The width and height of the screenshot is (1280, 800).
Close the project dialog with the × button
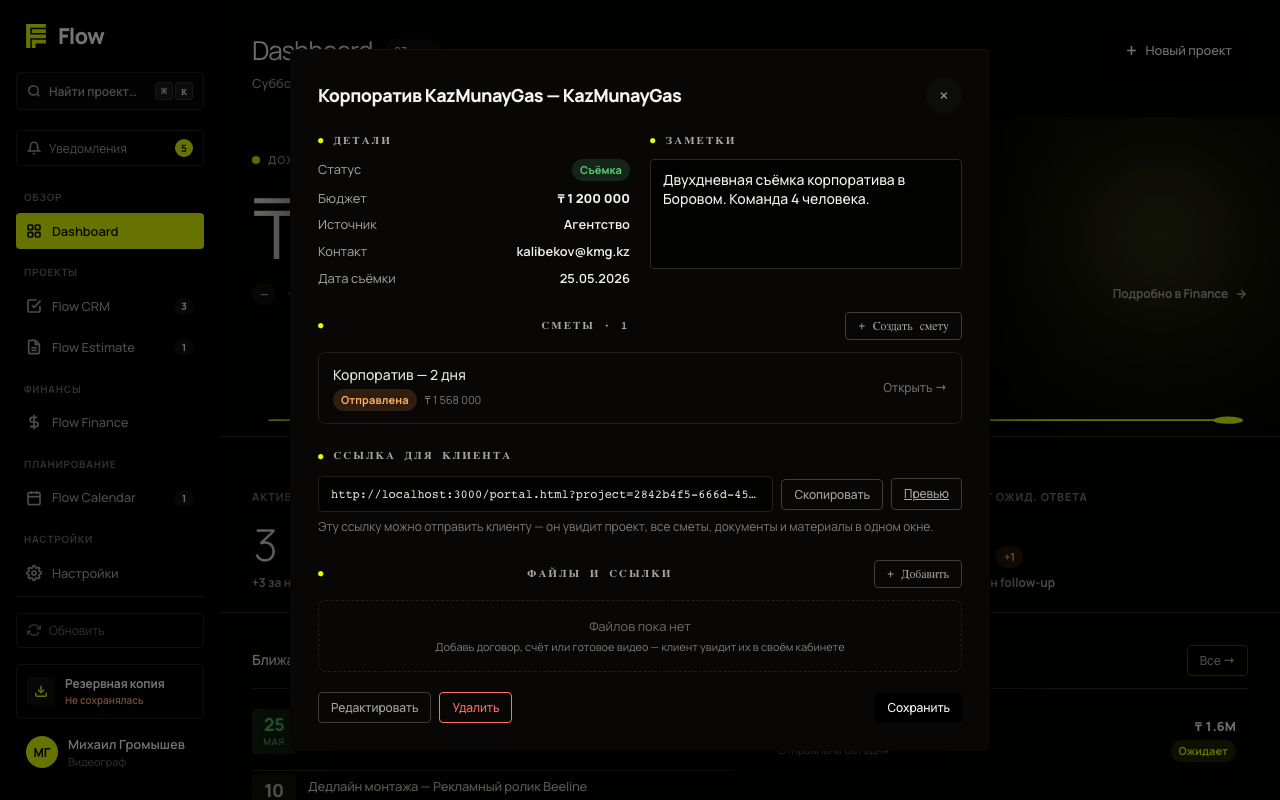(x=943, y=95)
